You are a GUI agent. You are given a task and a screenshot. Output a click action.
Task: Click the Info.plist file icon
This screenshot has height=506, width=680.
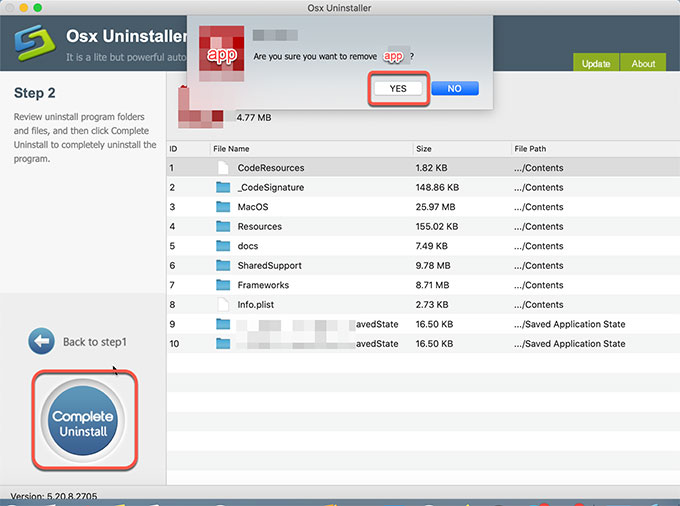tap(223, 304)
